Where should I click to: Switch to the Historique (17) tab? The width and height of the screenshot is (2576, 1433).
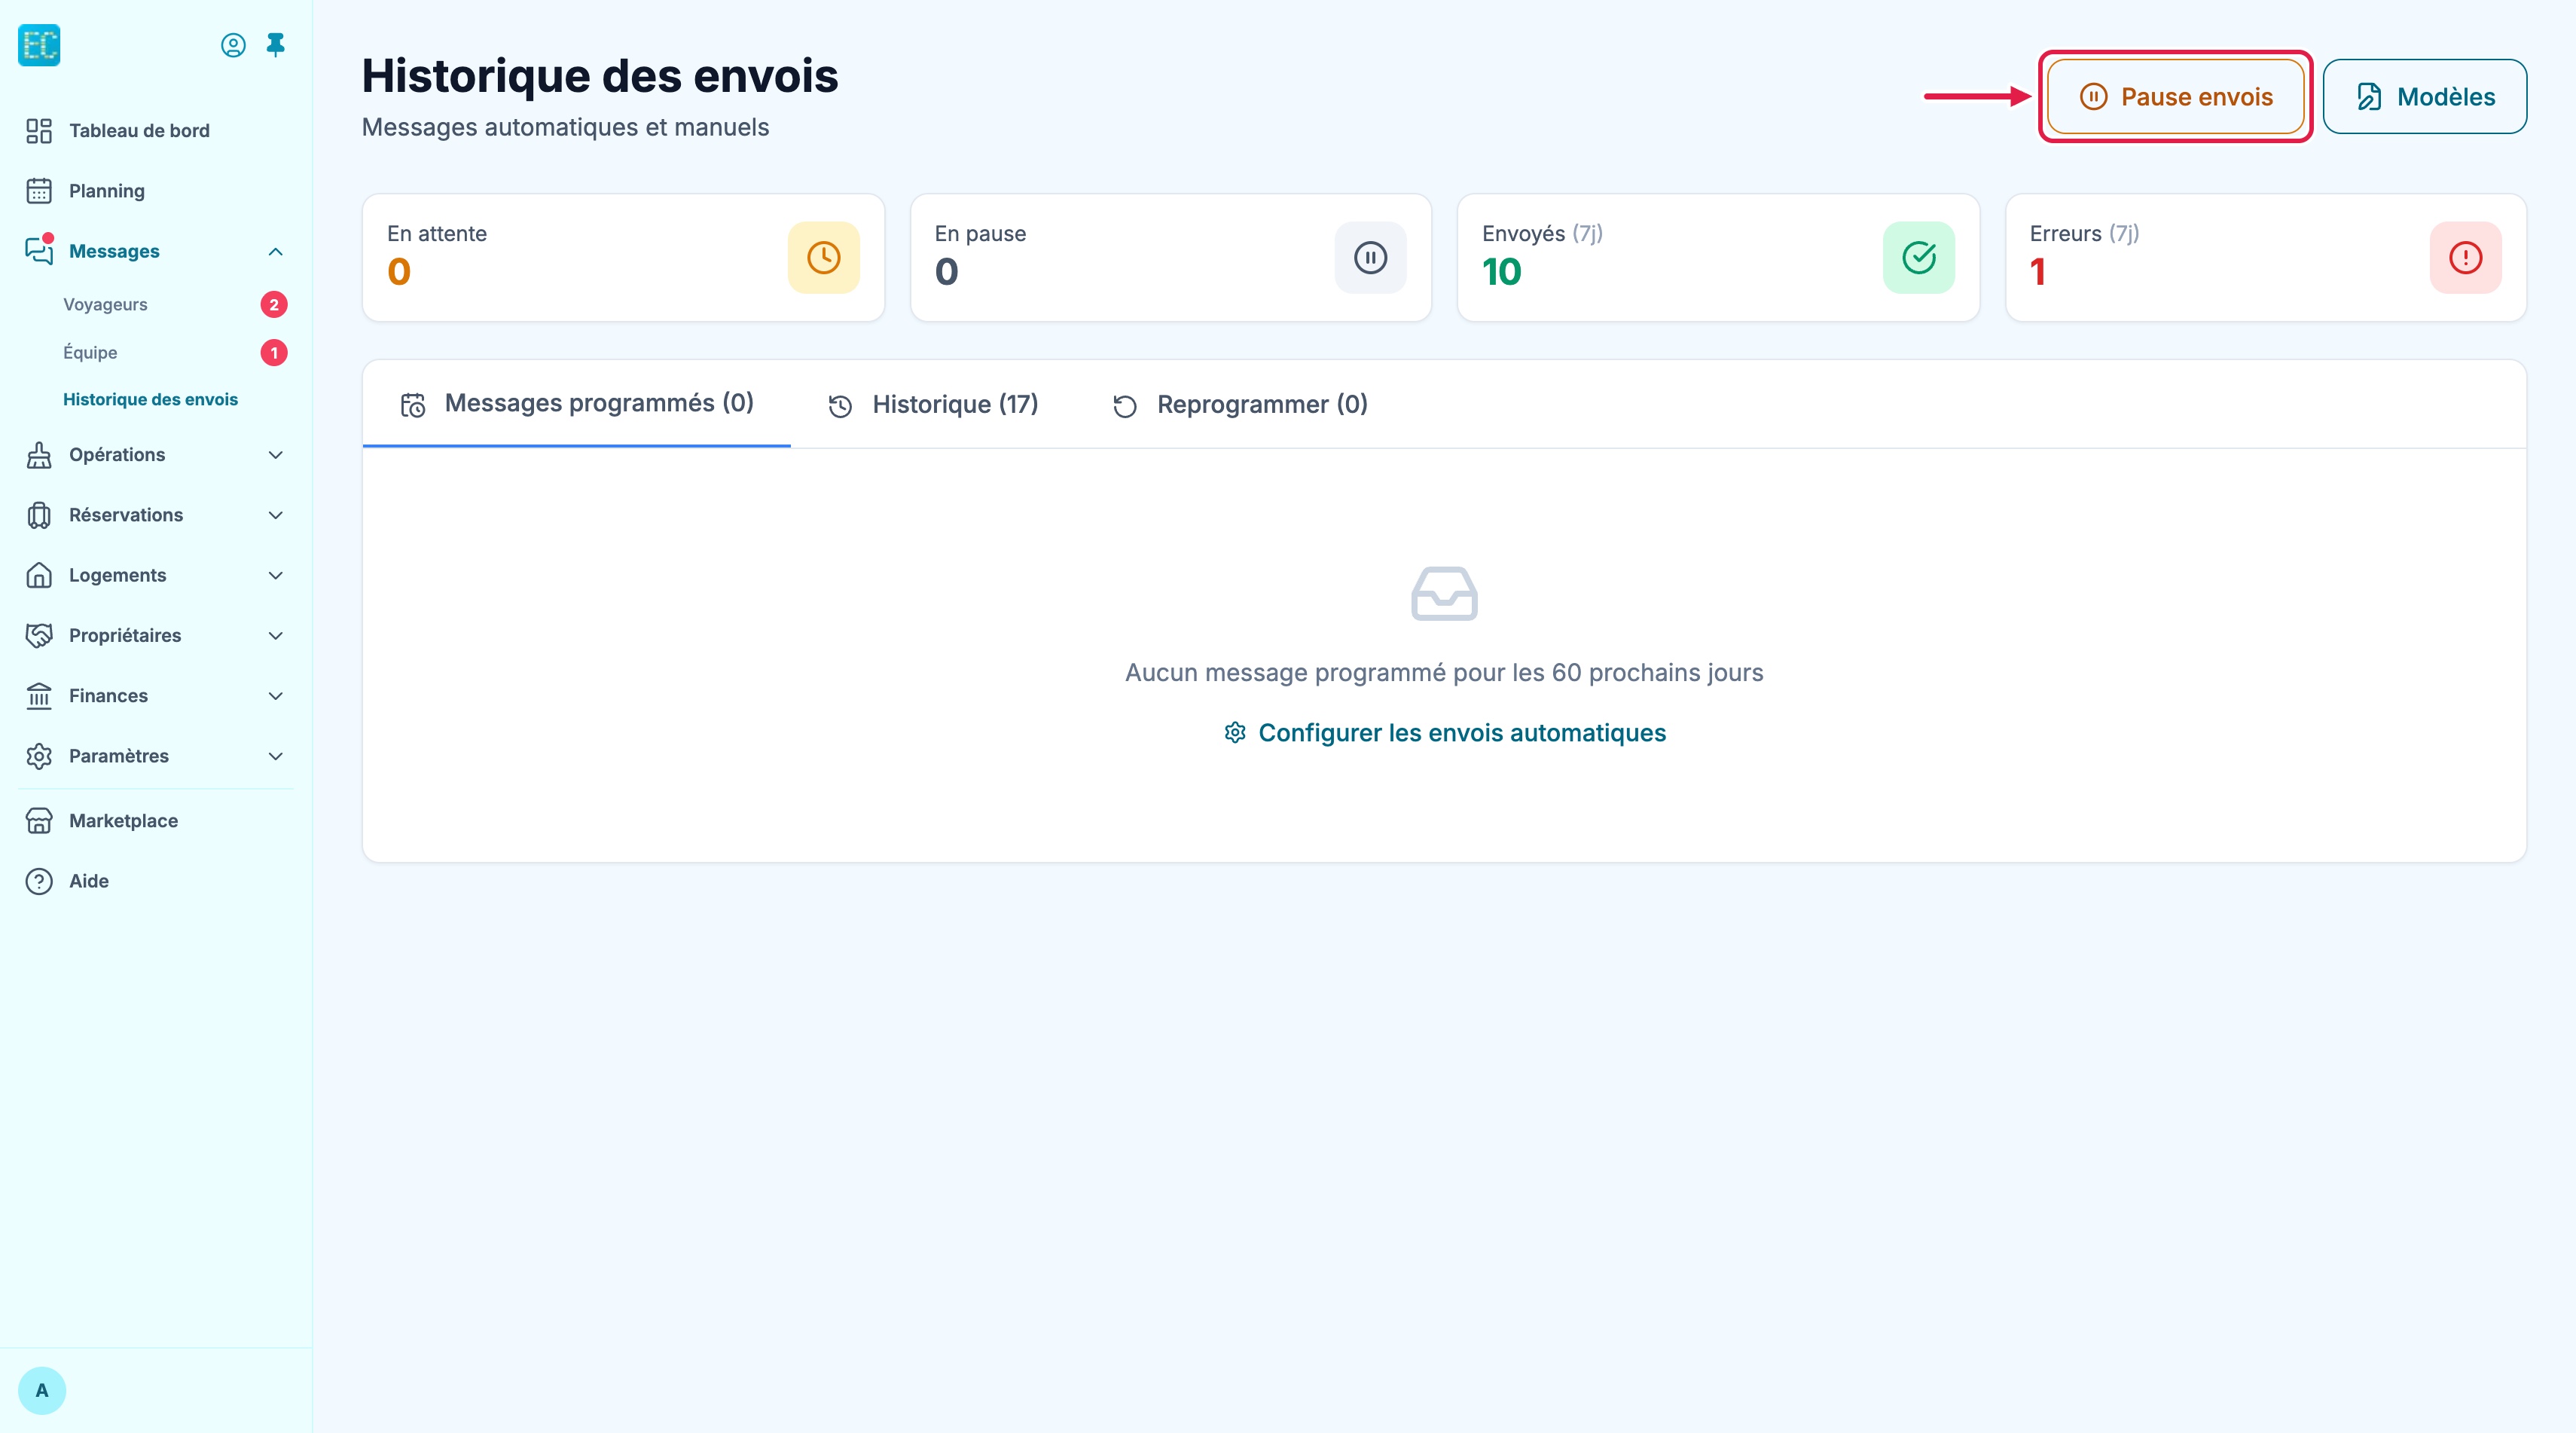(934, 405)
